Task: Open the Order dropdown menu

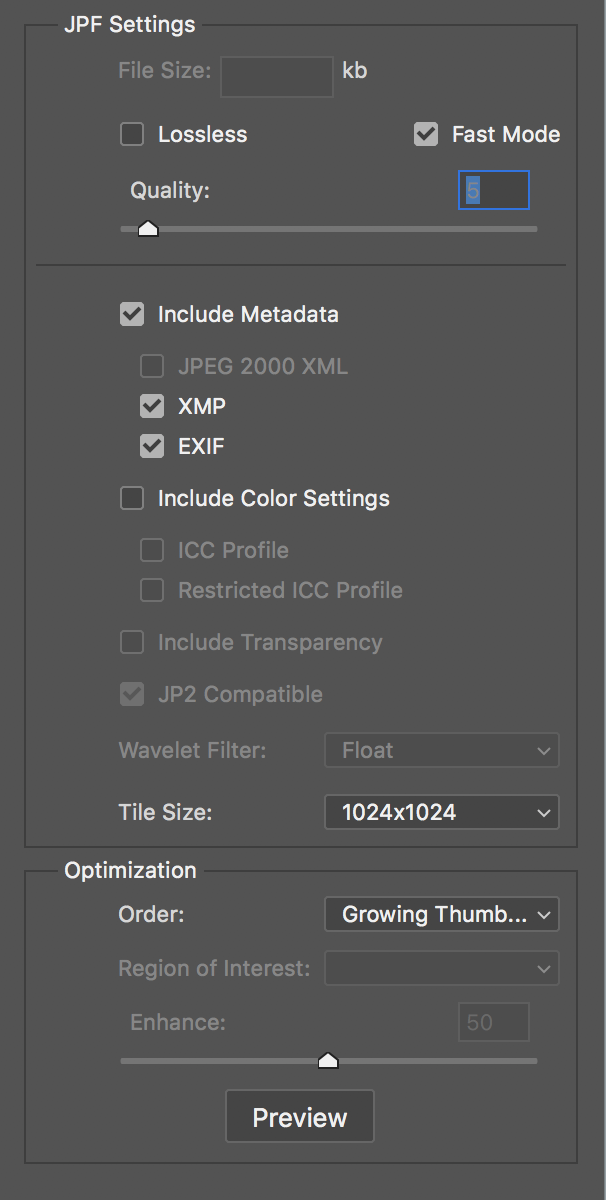Action: (442, 914)
